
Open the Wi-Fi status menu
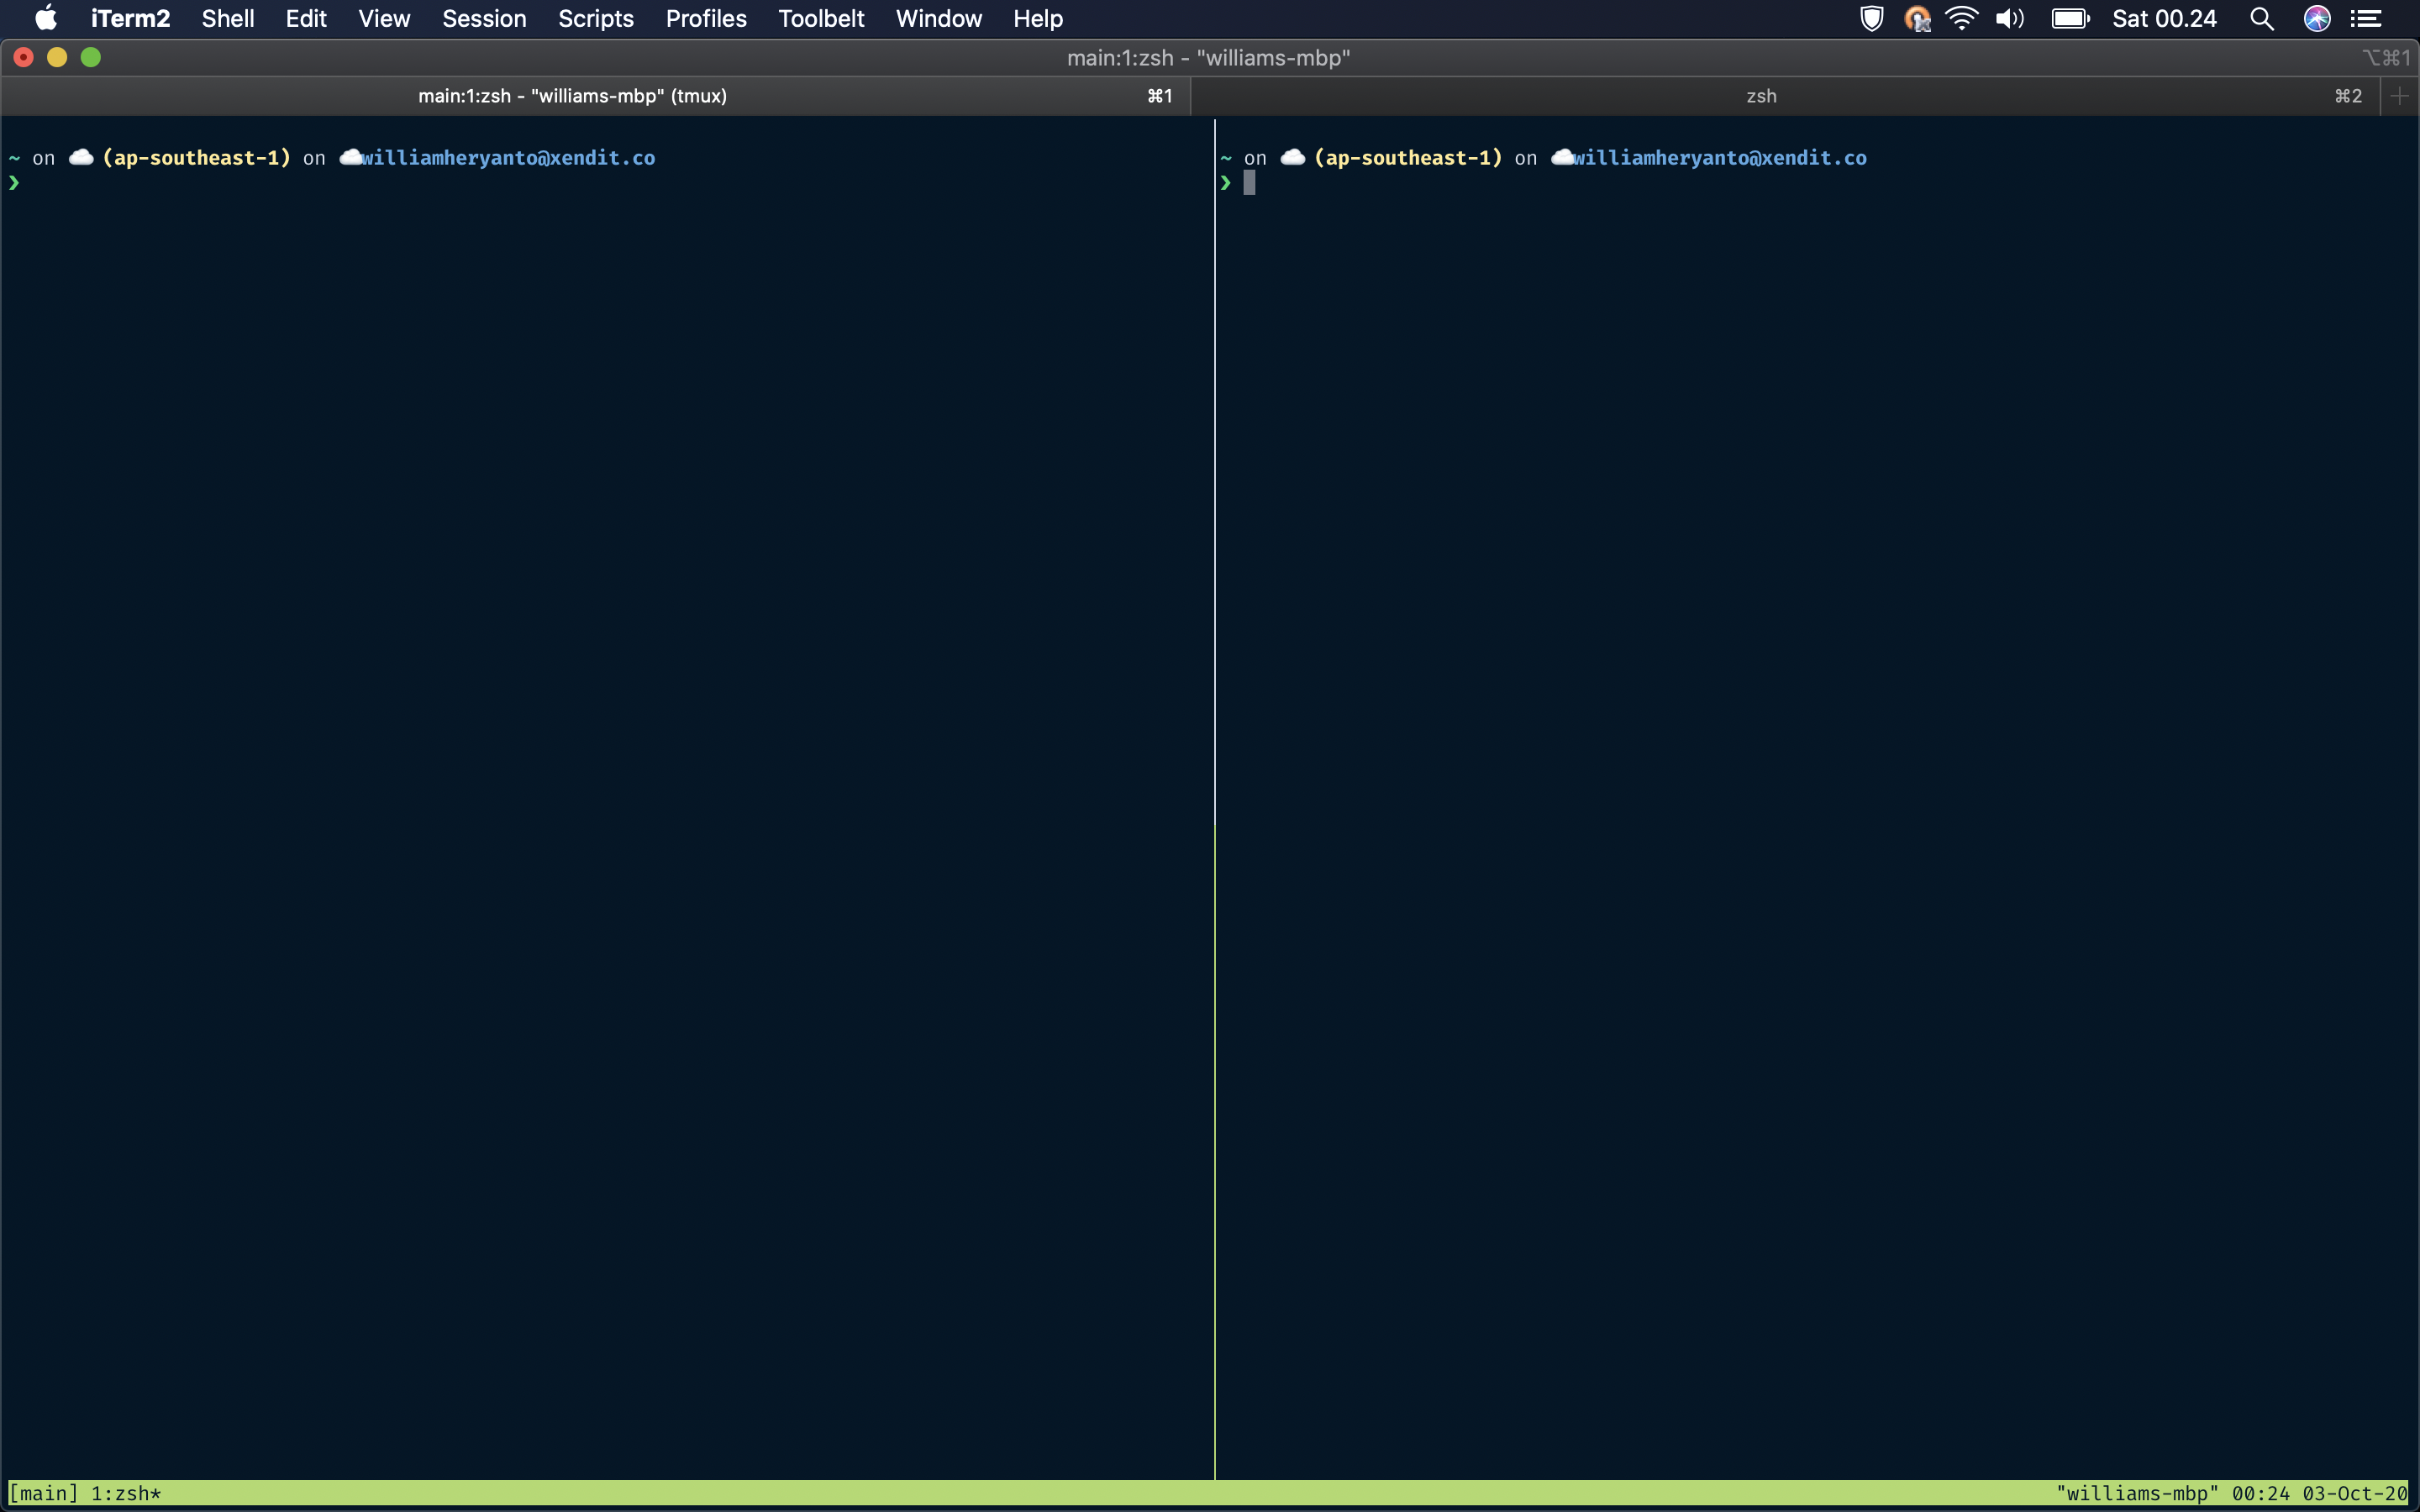(x=1962, y=18)
